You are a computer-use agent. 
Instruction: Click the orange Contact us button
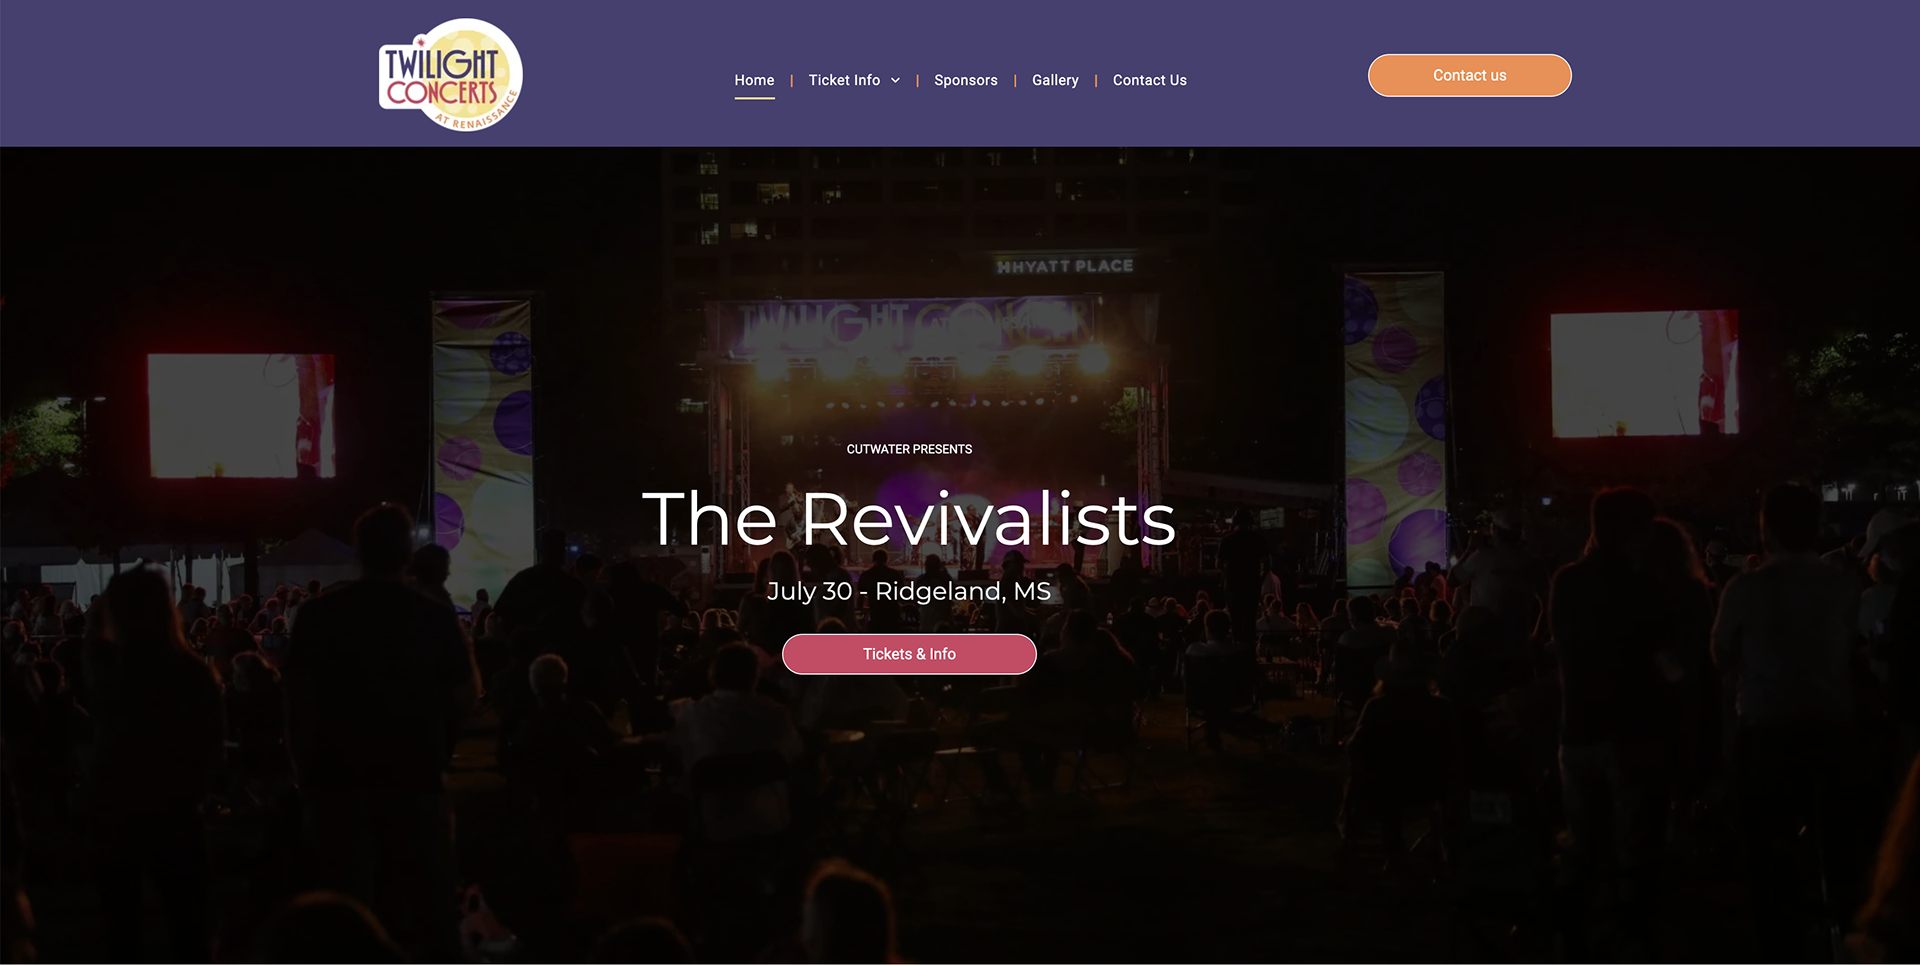(x=1469, y=75)
